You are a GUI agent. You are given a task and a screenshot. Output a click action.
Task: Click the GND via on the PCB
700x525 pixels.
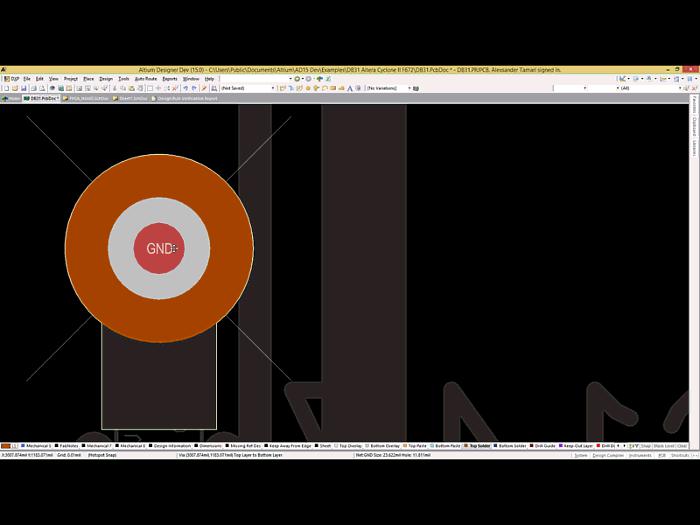point(159,248)
